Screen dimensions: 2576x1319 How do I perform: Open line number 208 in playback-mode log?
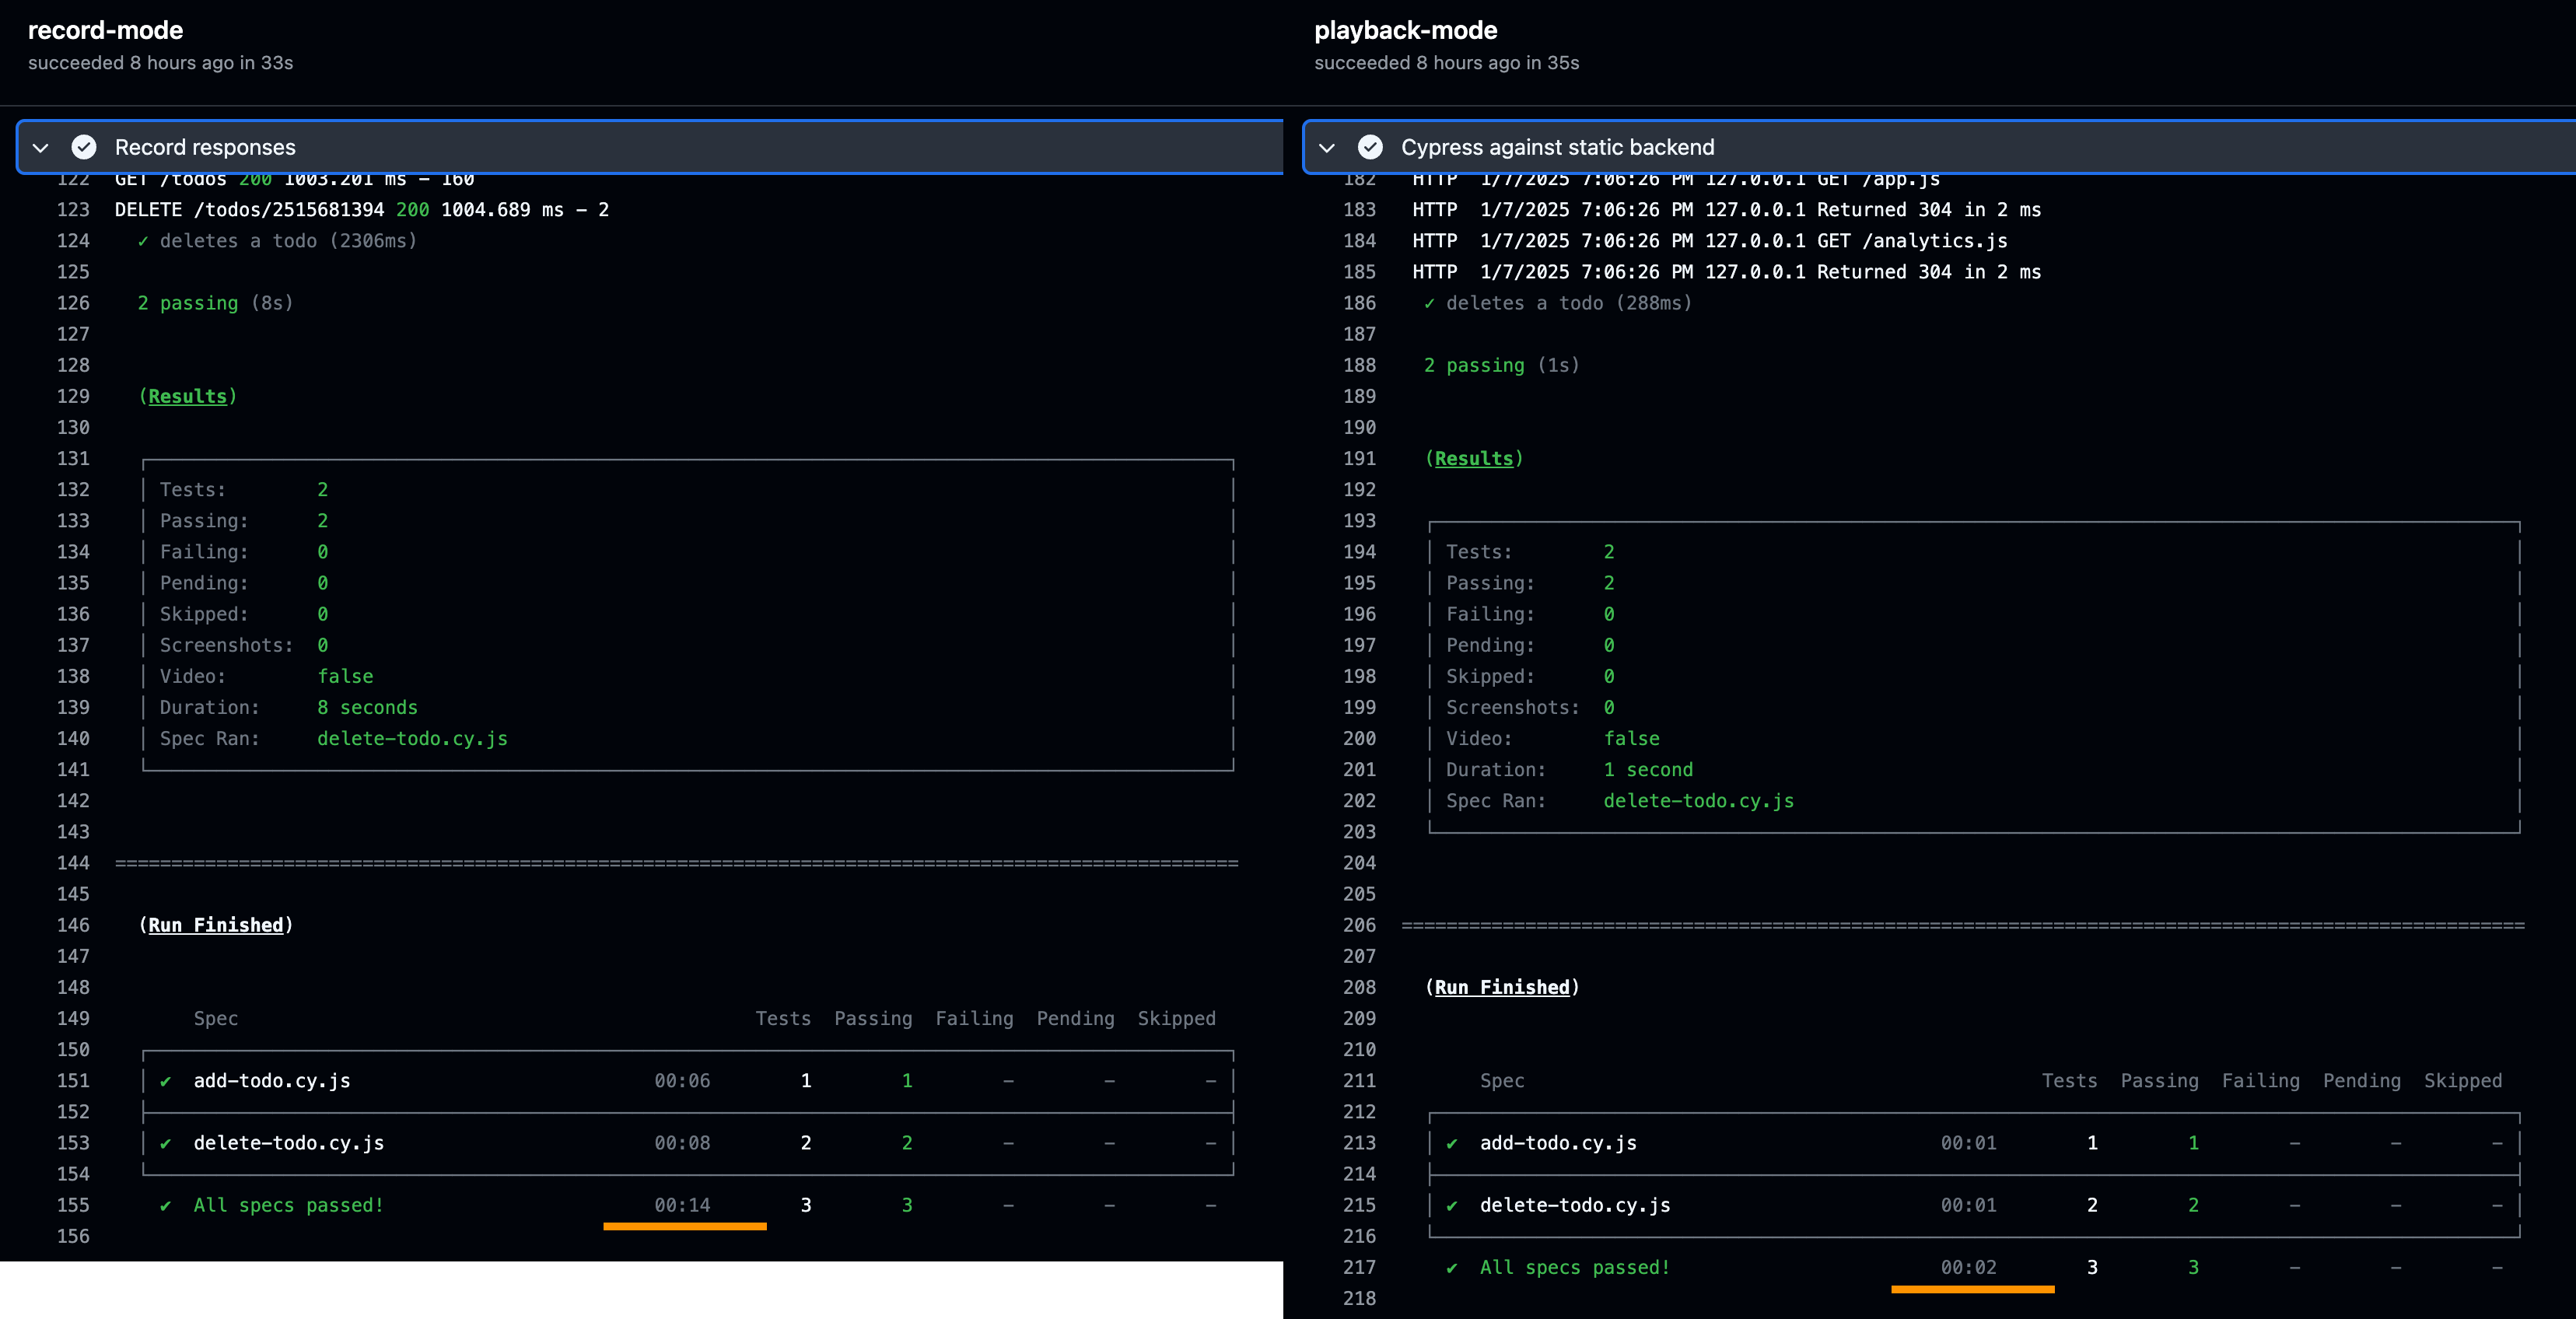tap(1359, 987)
